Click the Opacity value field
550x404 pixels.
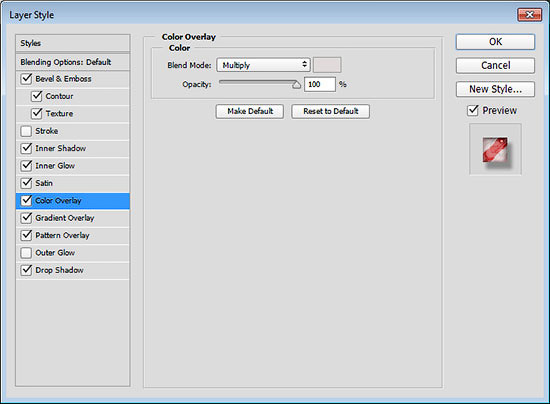[x=320, y=84]
